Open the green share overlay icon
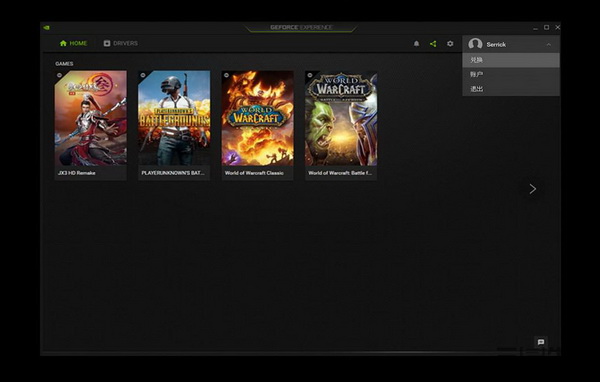Image resolution: width=600 pixels, height=382 pixels. click(x=433, y=44)
